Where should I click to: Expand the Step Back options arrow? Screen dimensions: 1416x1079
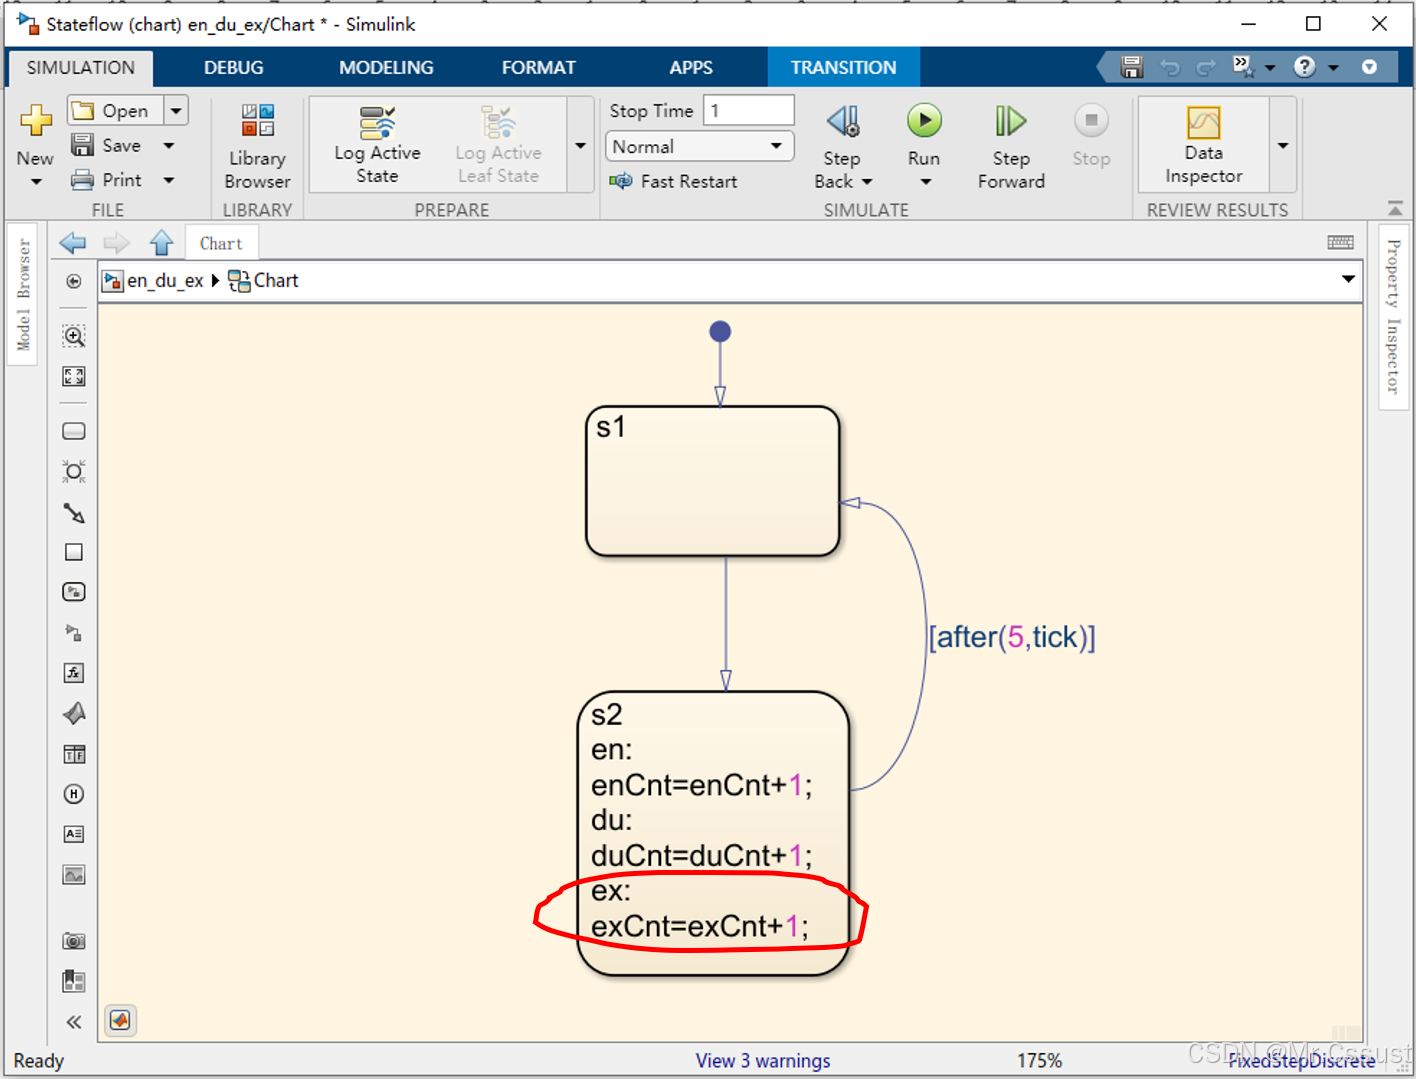click(867, 182)
